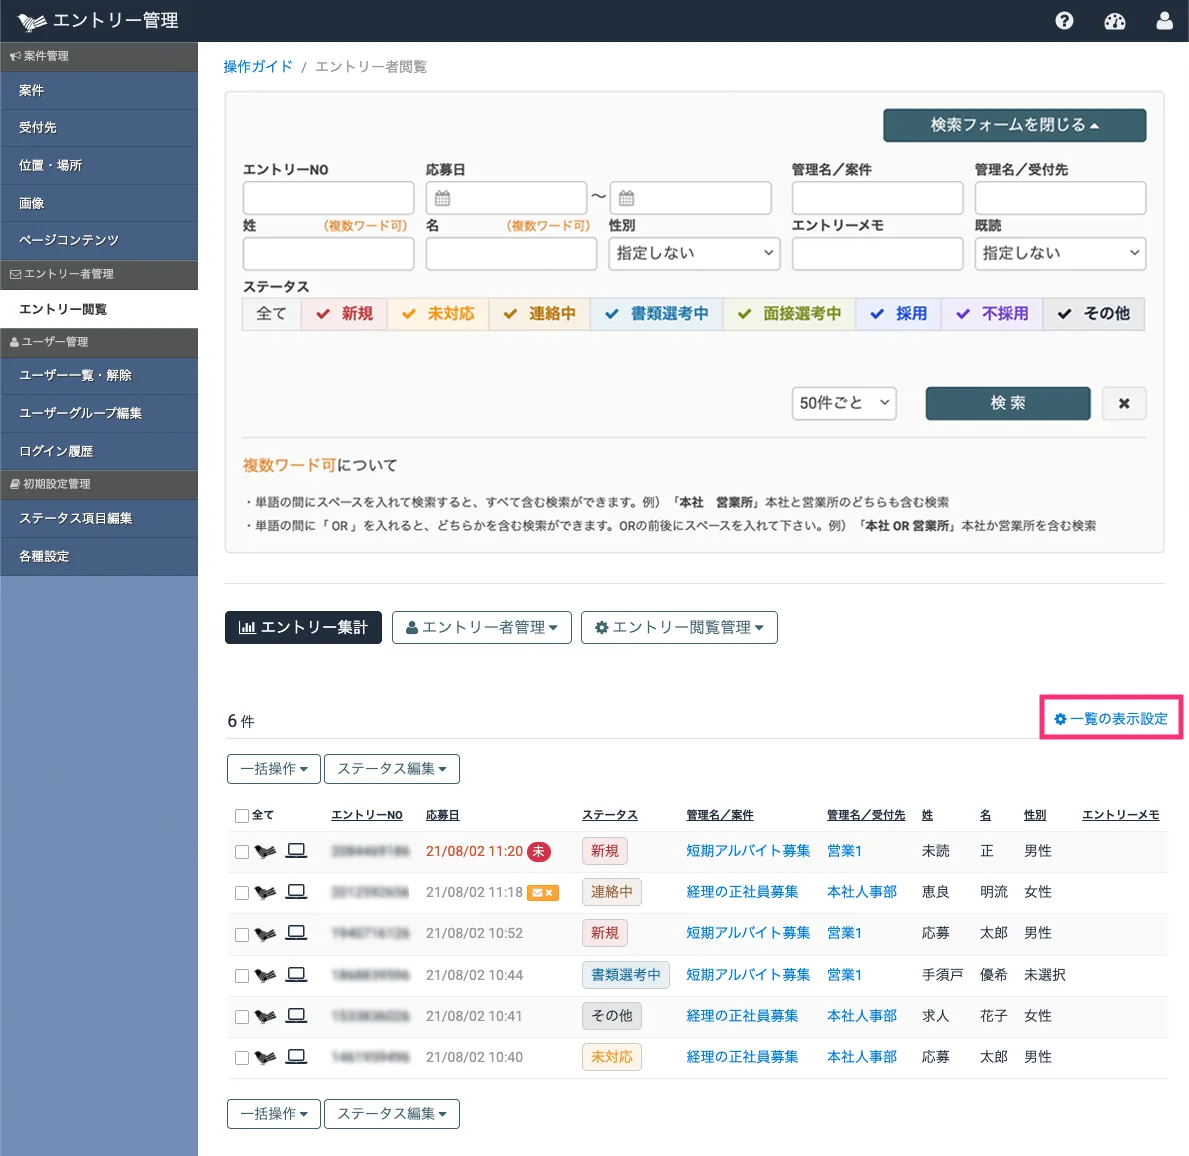Image resolution: width=1189 pixels, height=1156 pixels.
Task: Open ログイン履歴 in the sidebar
Action: [99, 451]
